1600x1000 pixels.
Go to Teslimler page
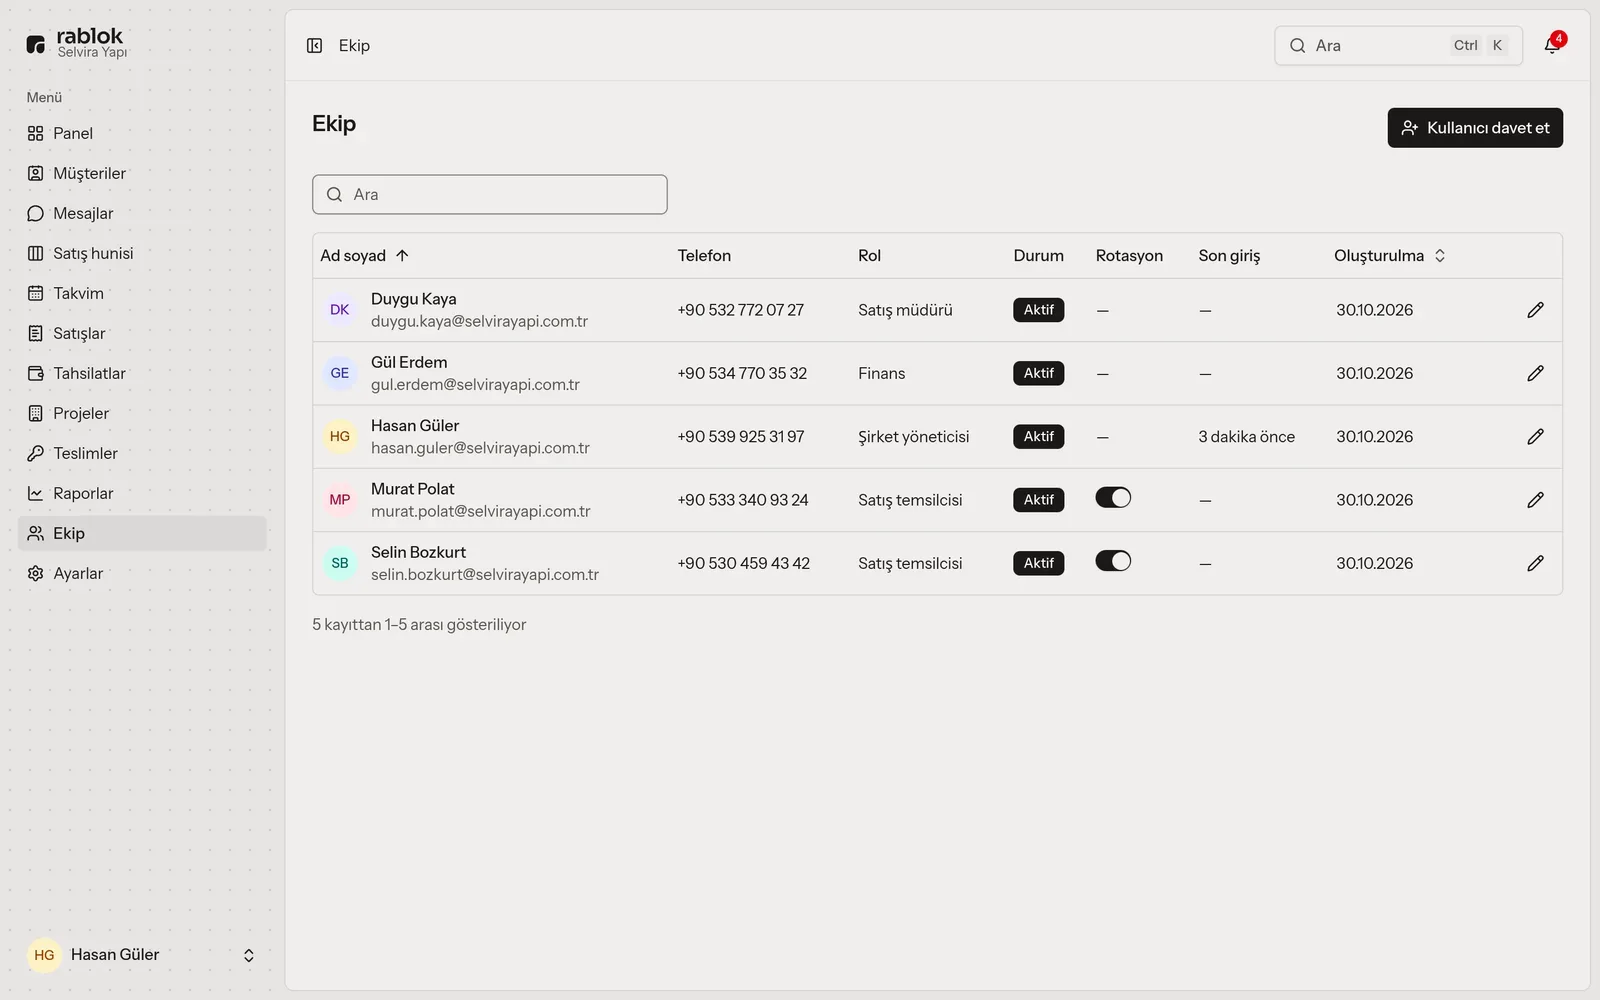142,453
